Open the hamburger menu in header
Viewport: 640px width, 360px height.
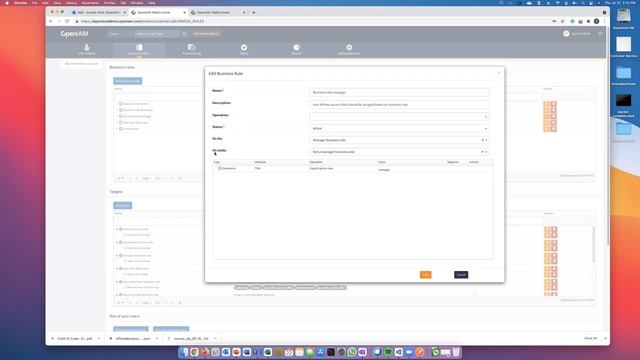(600, 34)
